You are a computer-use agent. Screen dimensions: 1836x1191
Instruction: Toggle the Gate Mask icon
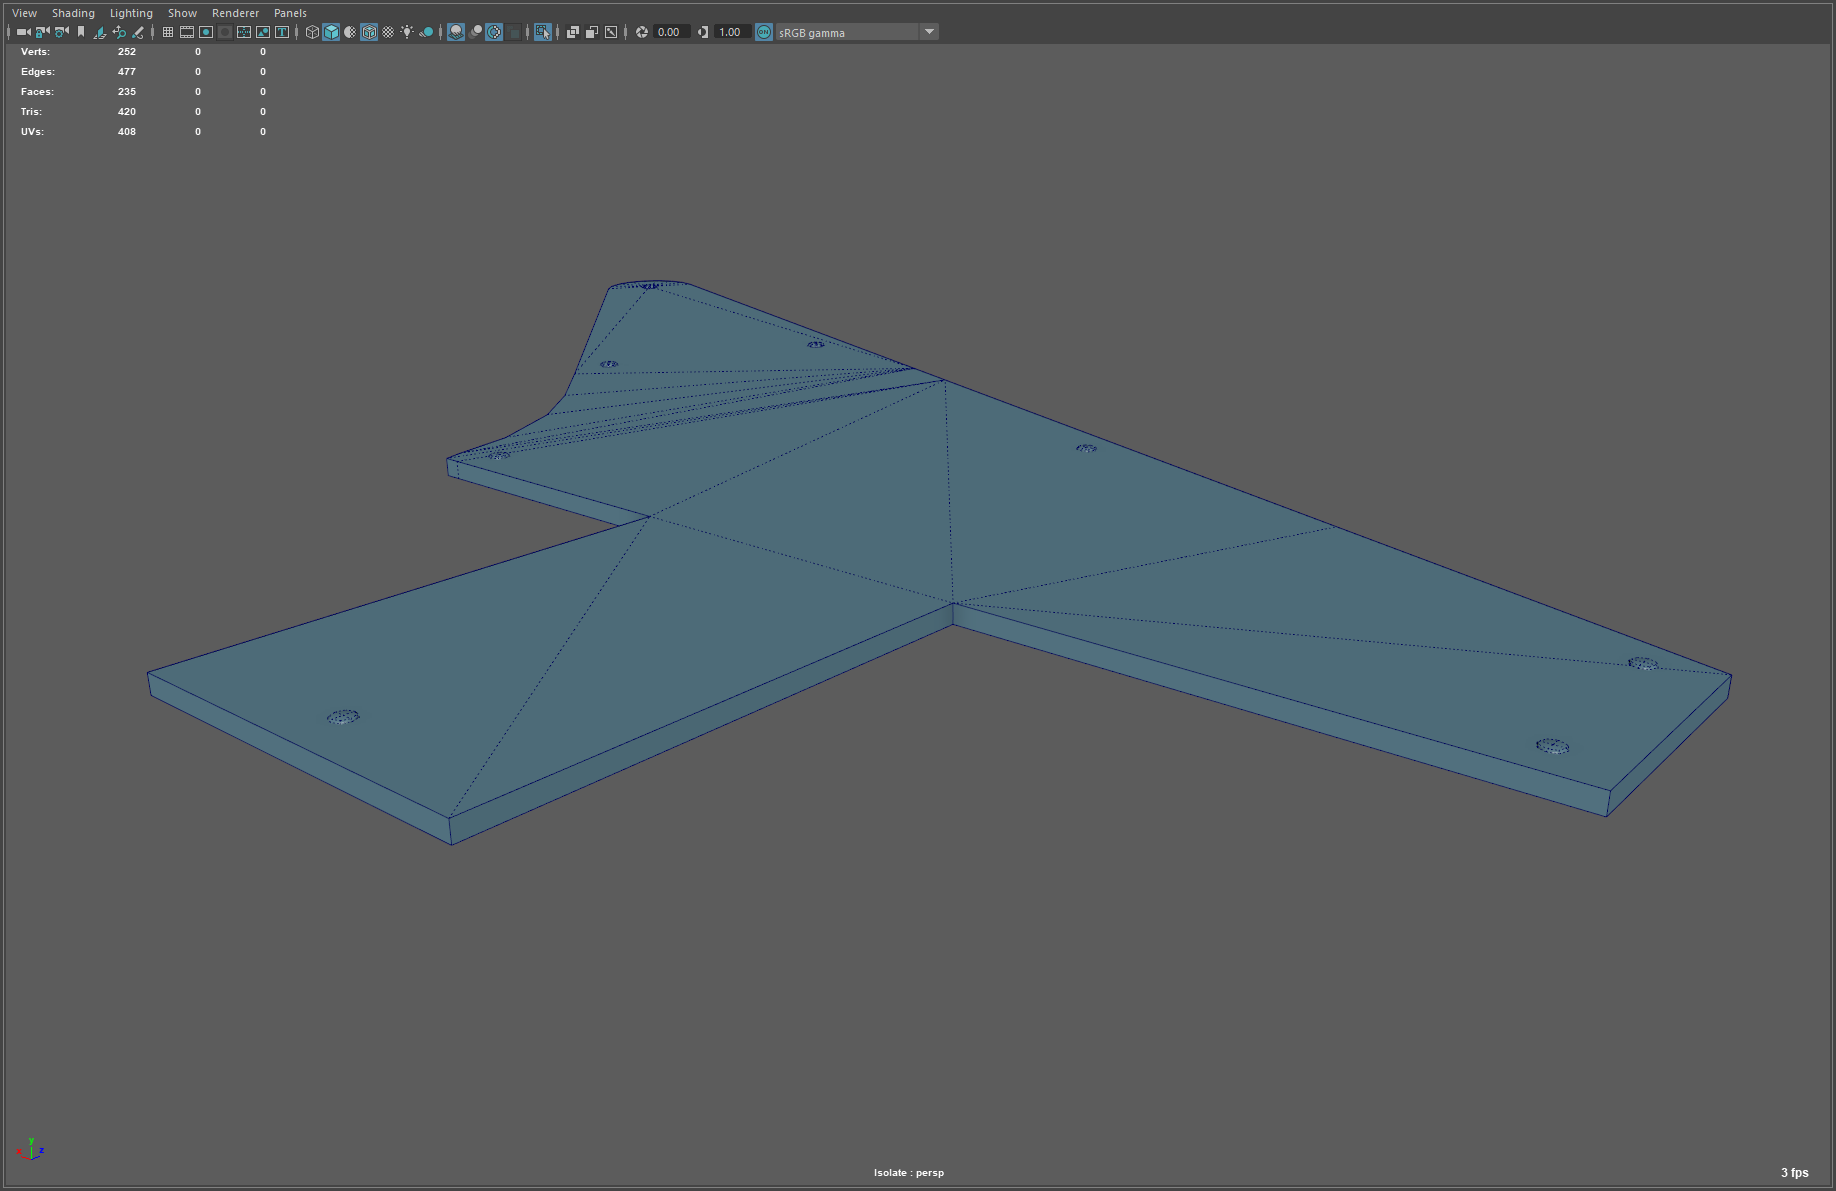click(x=225, y=32)
